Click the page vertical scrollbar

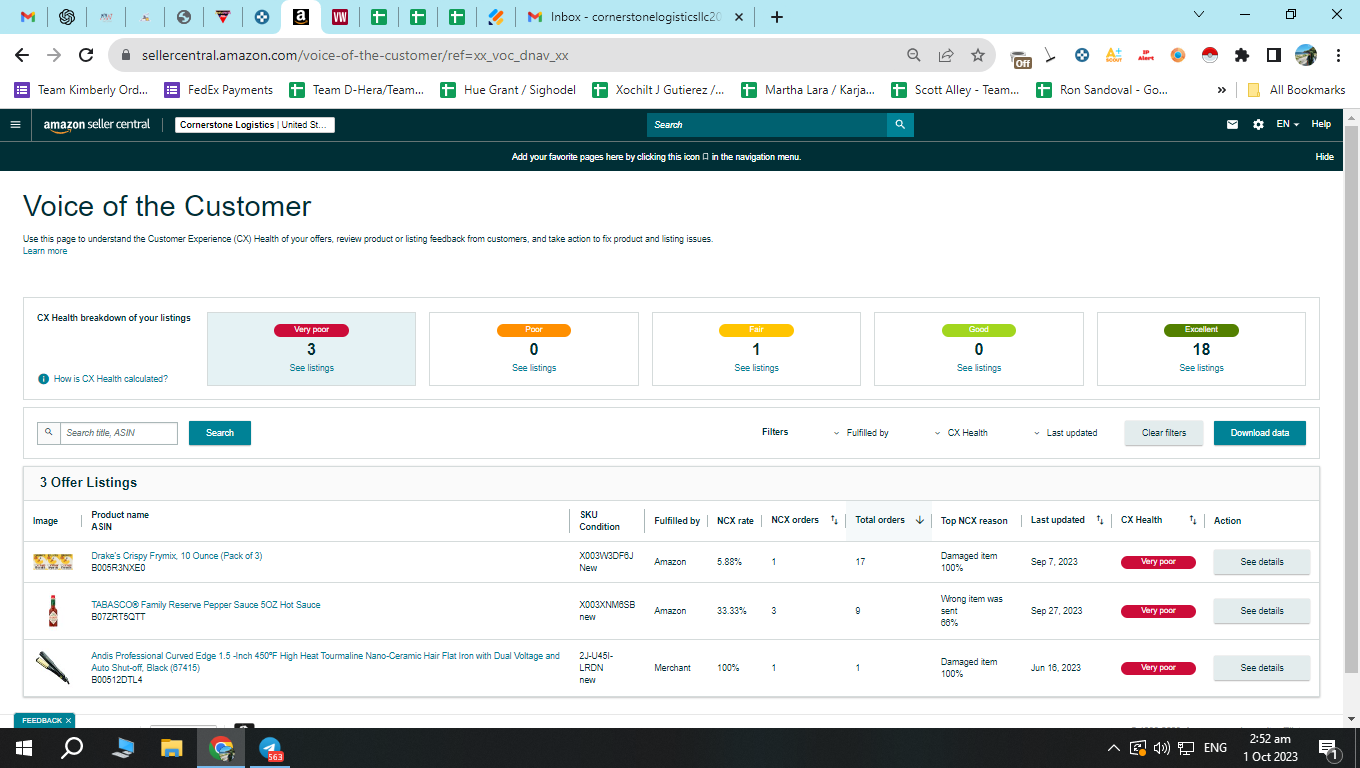(x=1351, y=400)
